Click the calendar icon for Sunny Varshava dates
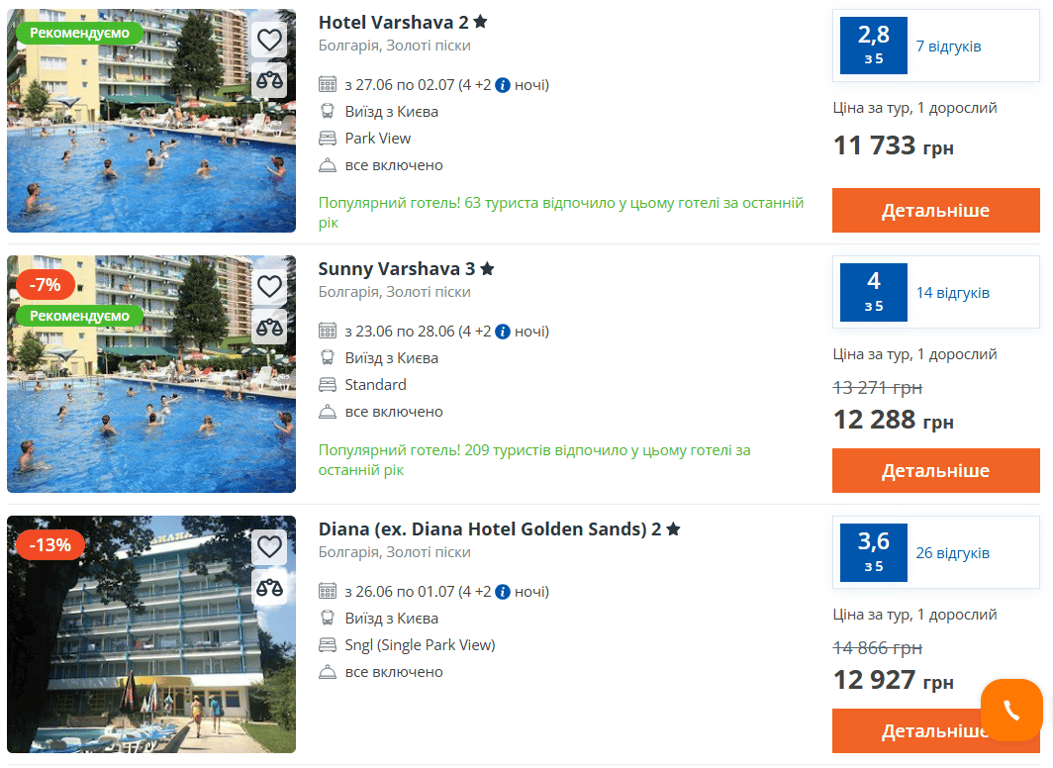The height and width of the screenshot is (768, 1053). click(x=328, y=331)
